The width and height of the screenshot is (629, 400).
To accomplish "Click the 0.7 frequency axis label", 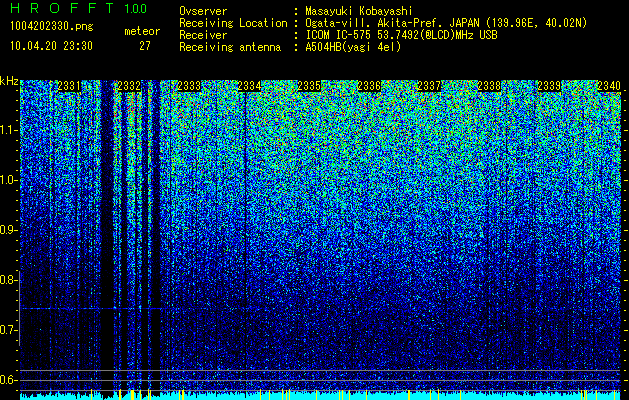I will (8, 330).
